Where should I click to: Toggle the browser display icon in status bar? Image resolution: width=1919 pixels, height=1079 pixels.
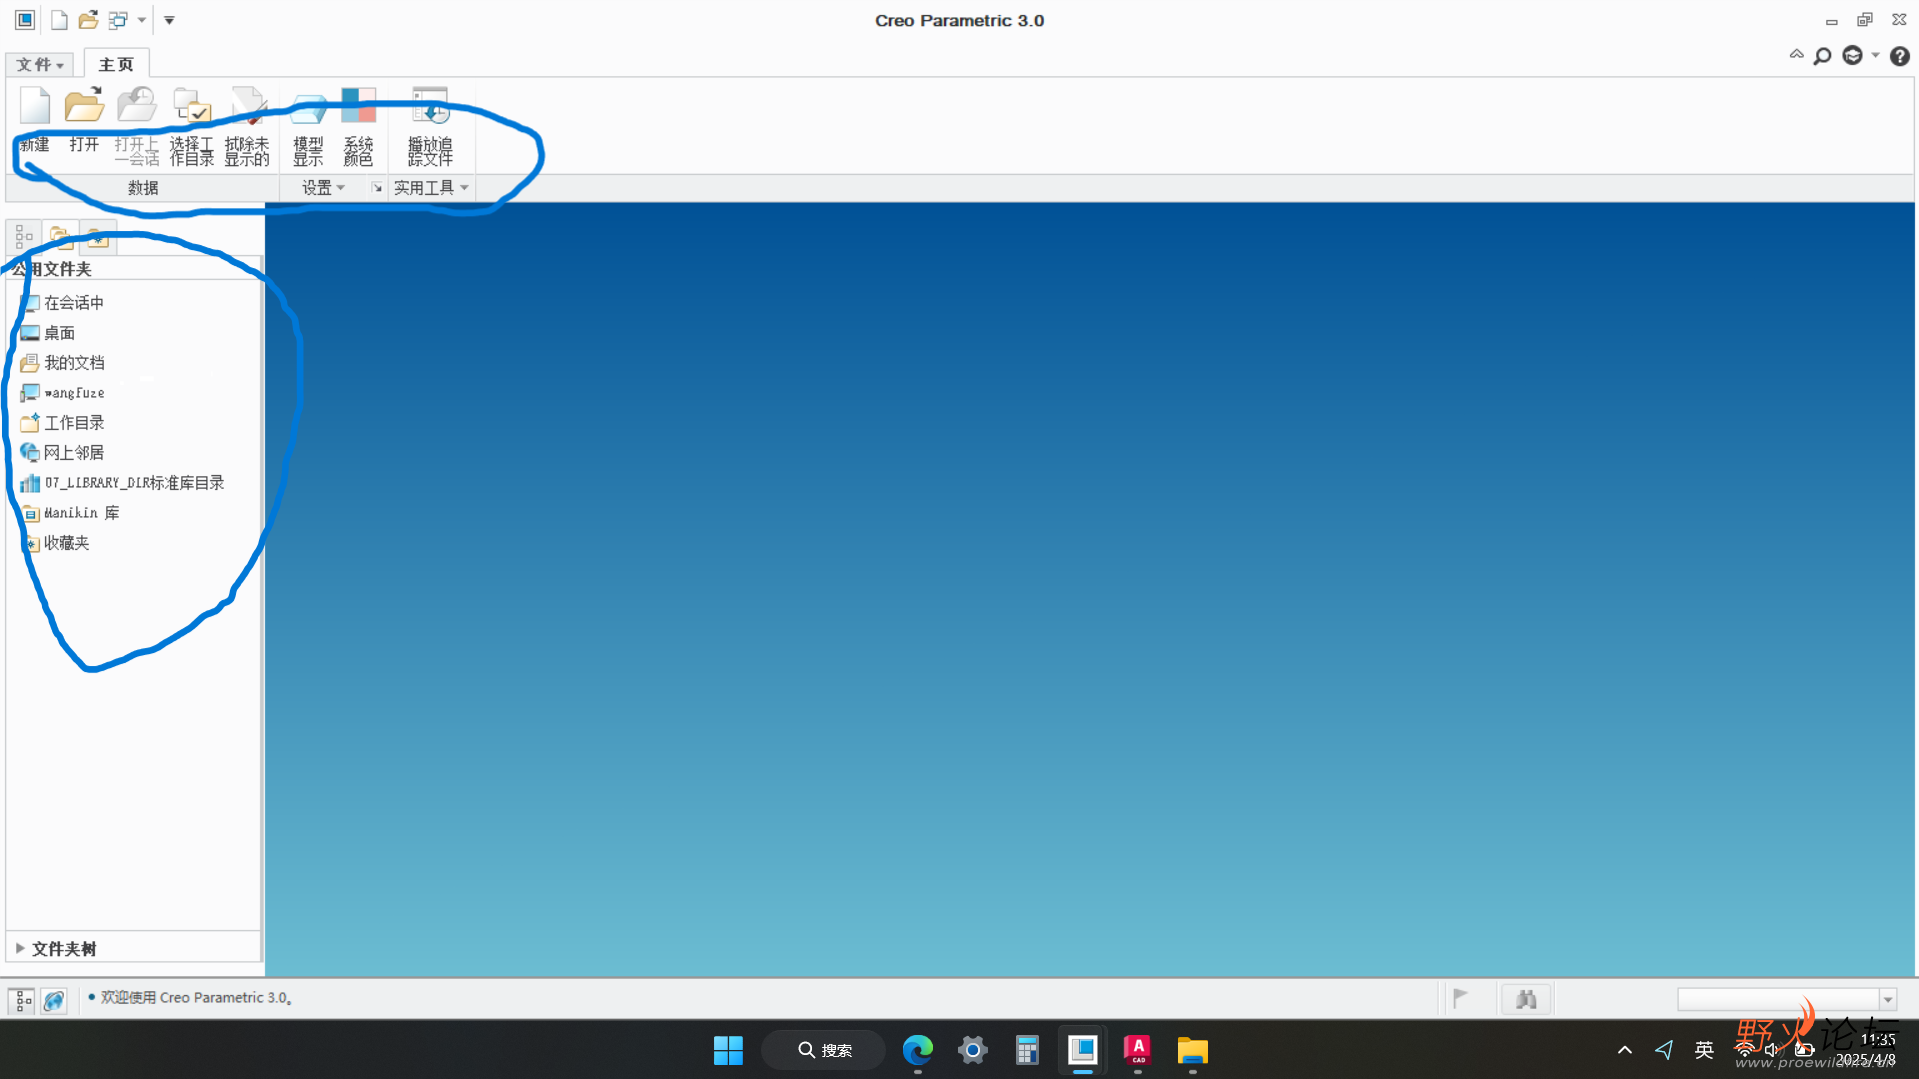coord(54,999)
